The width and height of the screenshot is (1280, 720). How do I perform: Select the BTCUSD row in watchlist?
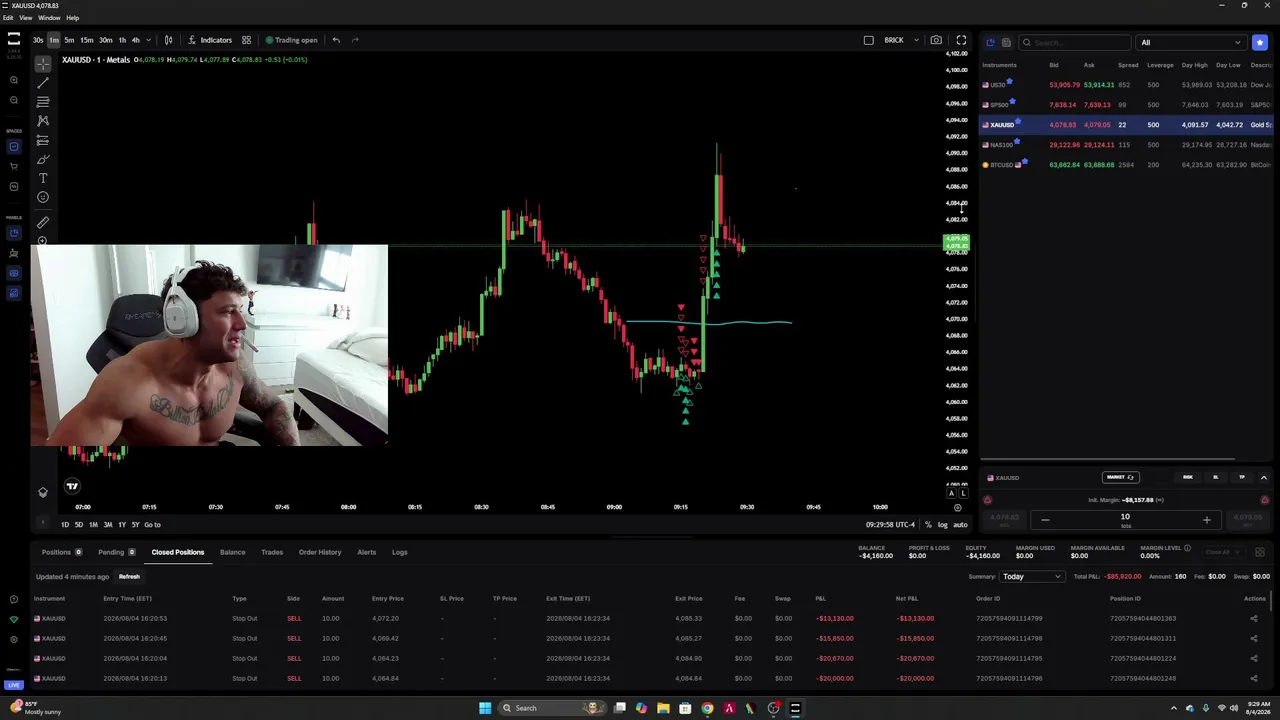point(1127,164)
